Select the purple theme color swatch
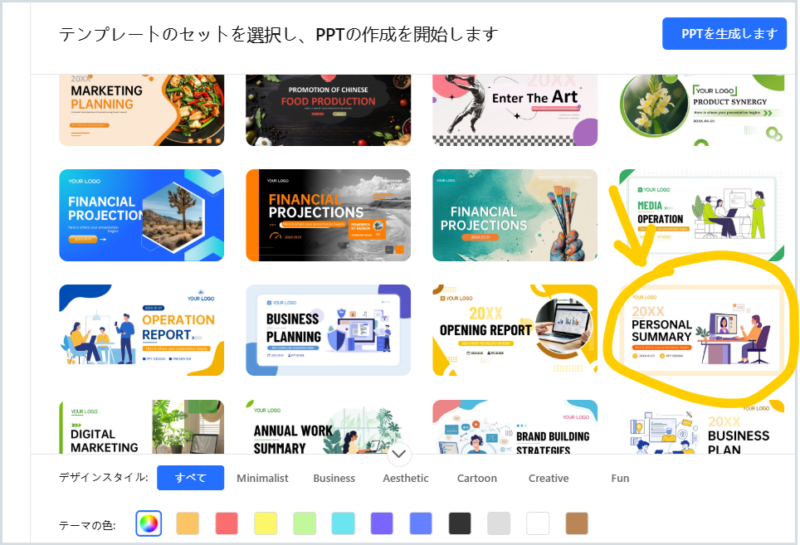Image resolution: width=800 pixels, height=545 pixels. [382, 523]
